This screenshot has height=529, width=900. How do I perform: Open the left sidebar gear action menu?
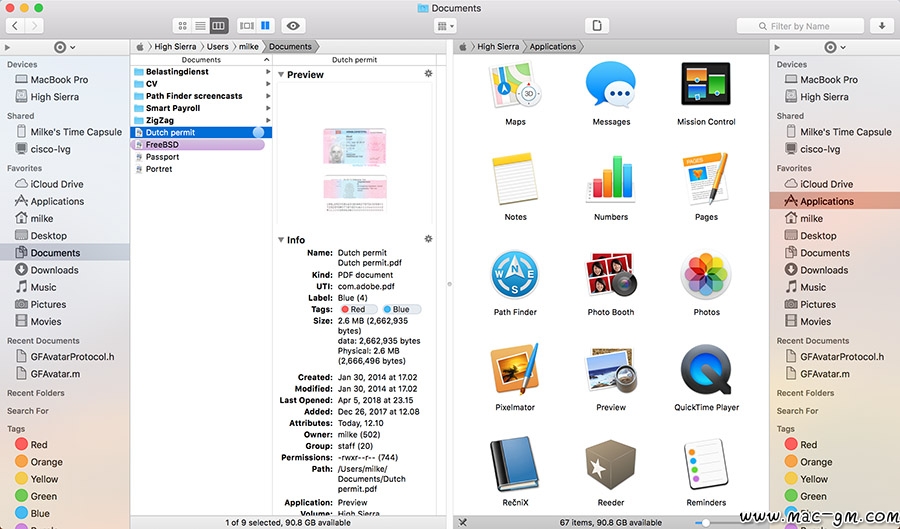click(x=64, y=47)
